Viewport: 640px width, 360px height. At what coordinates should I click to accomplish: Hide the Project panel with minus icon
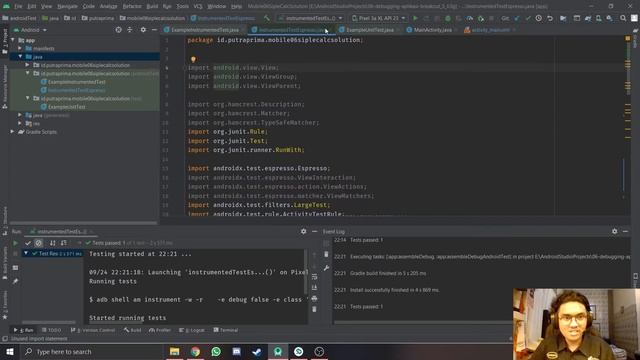[154, 30]
